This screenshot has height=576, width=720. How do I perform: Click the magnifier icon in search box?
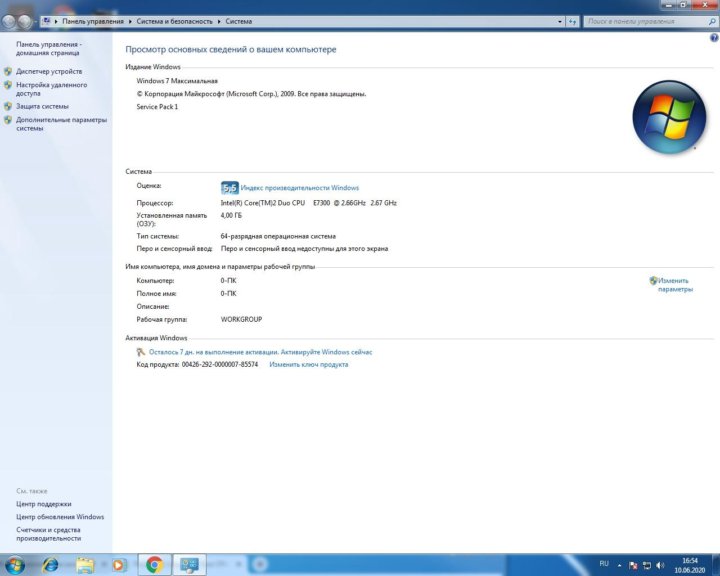point(712,22)
